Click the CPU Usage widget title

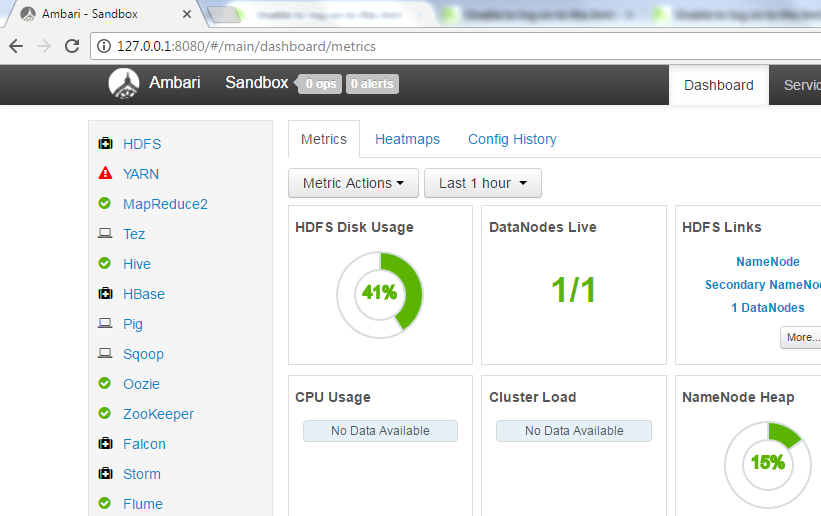point(333,397)
